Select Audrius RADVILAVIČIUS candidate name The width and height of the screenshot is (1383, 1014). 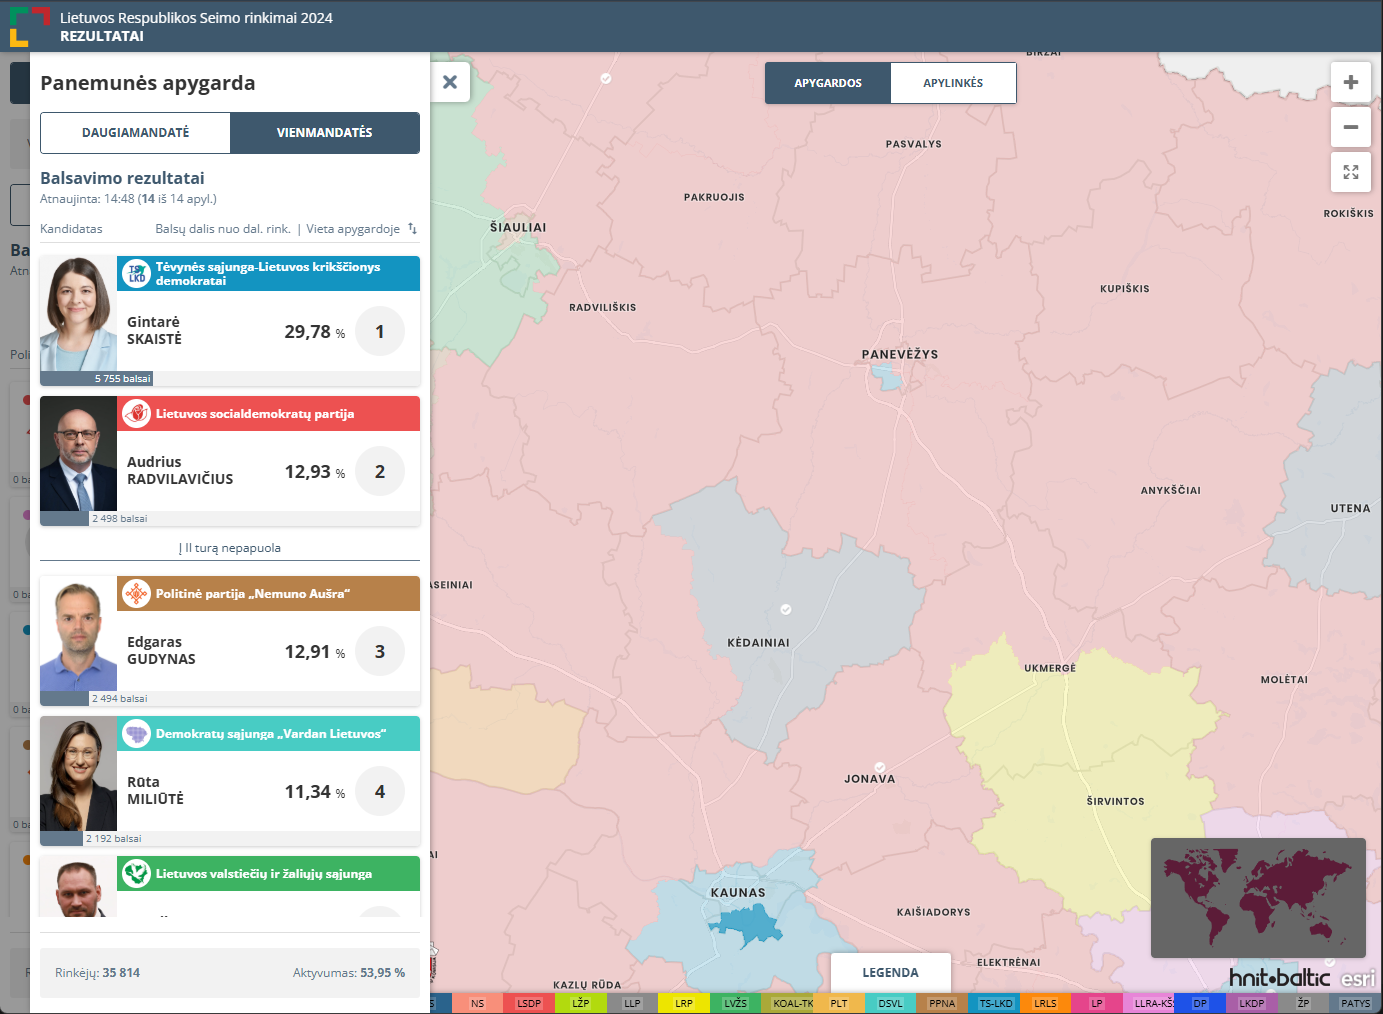click(x=180, y=470)
